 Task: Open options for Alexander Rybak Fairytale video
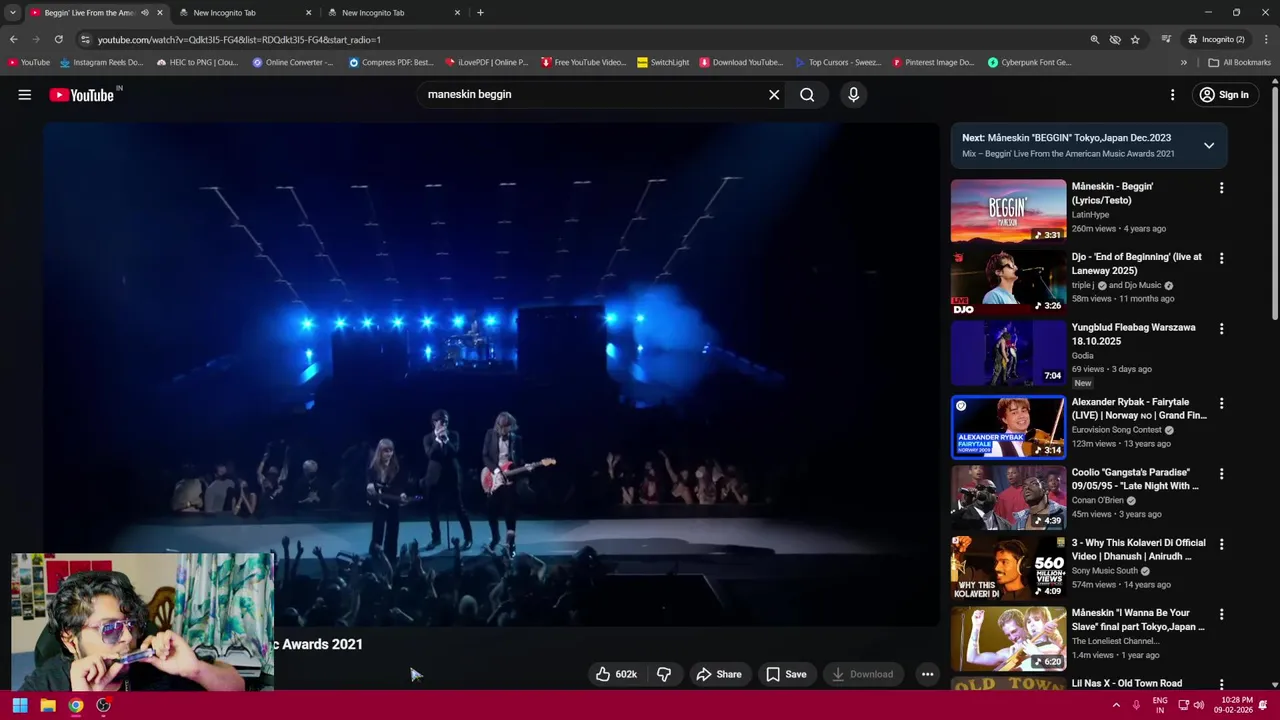1221,403
